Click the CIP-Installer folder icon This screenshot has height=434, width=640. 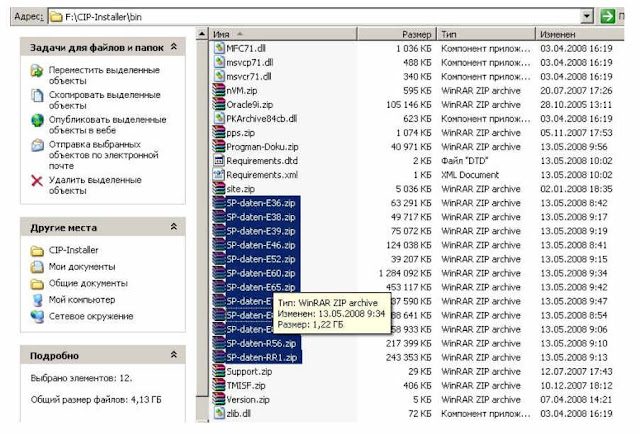[x=37, y=250]
